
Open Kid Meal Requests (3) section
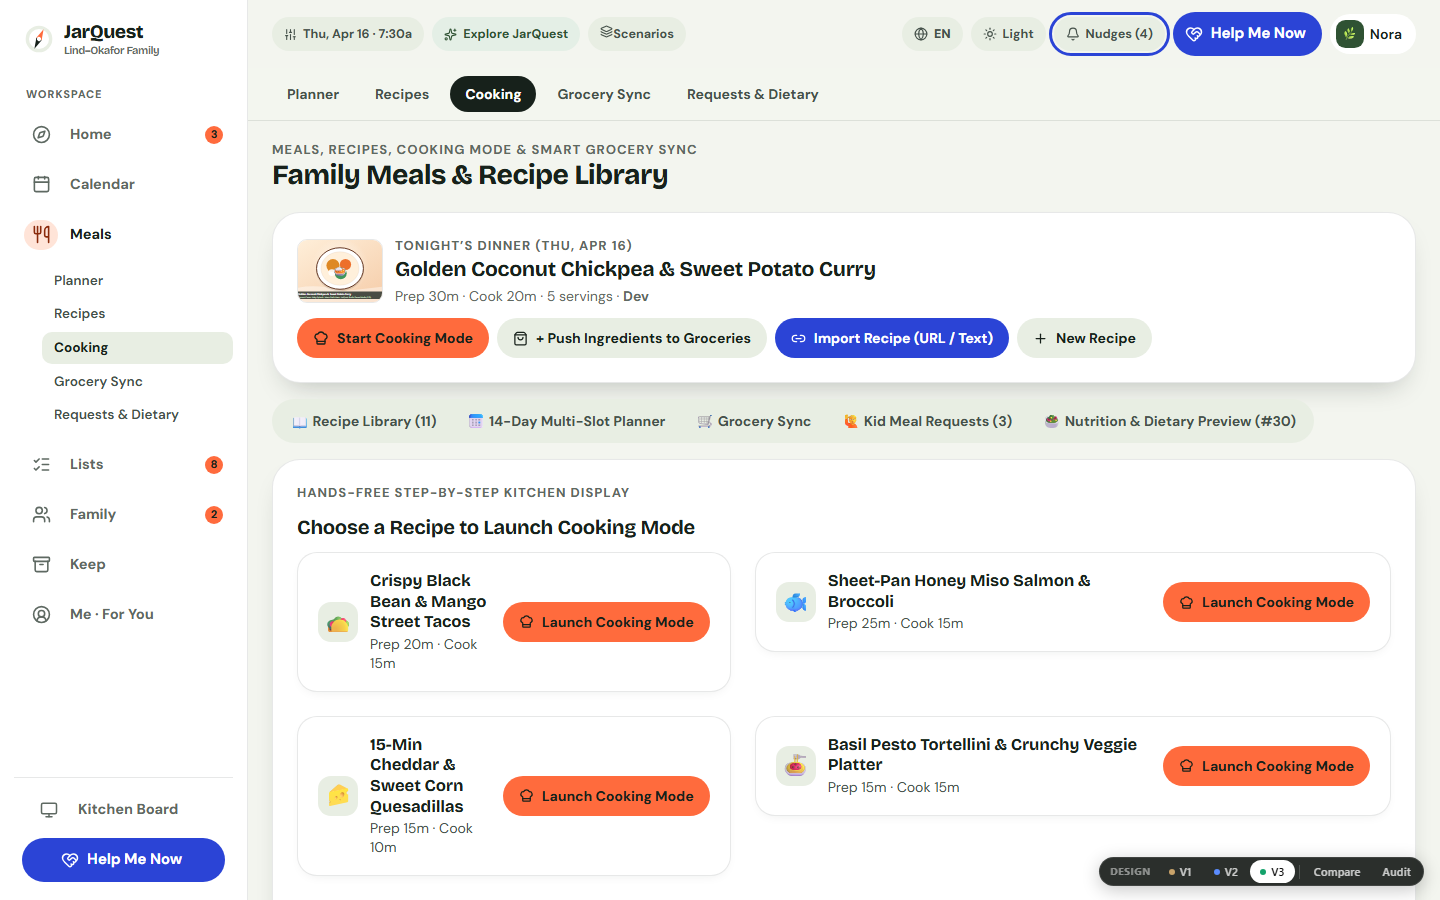click(928, 421)
